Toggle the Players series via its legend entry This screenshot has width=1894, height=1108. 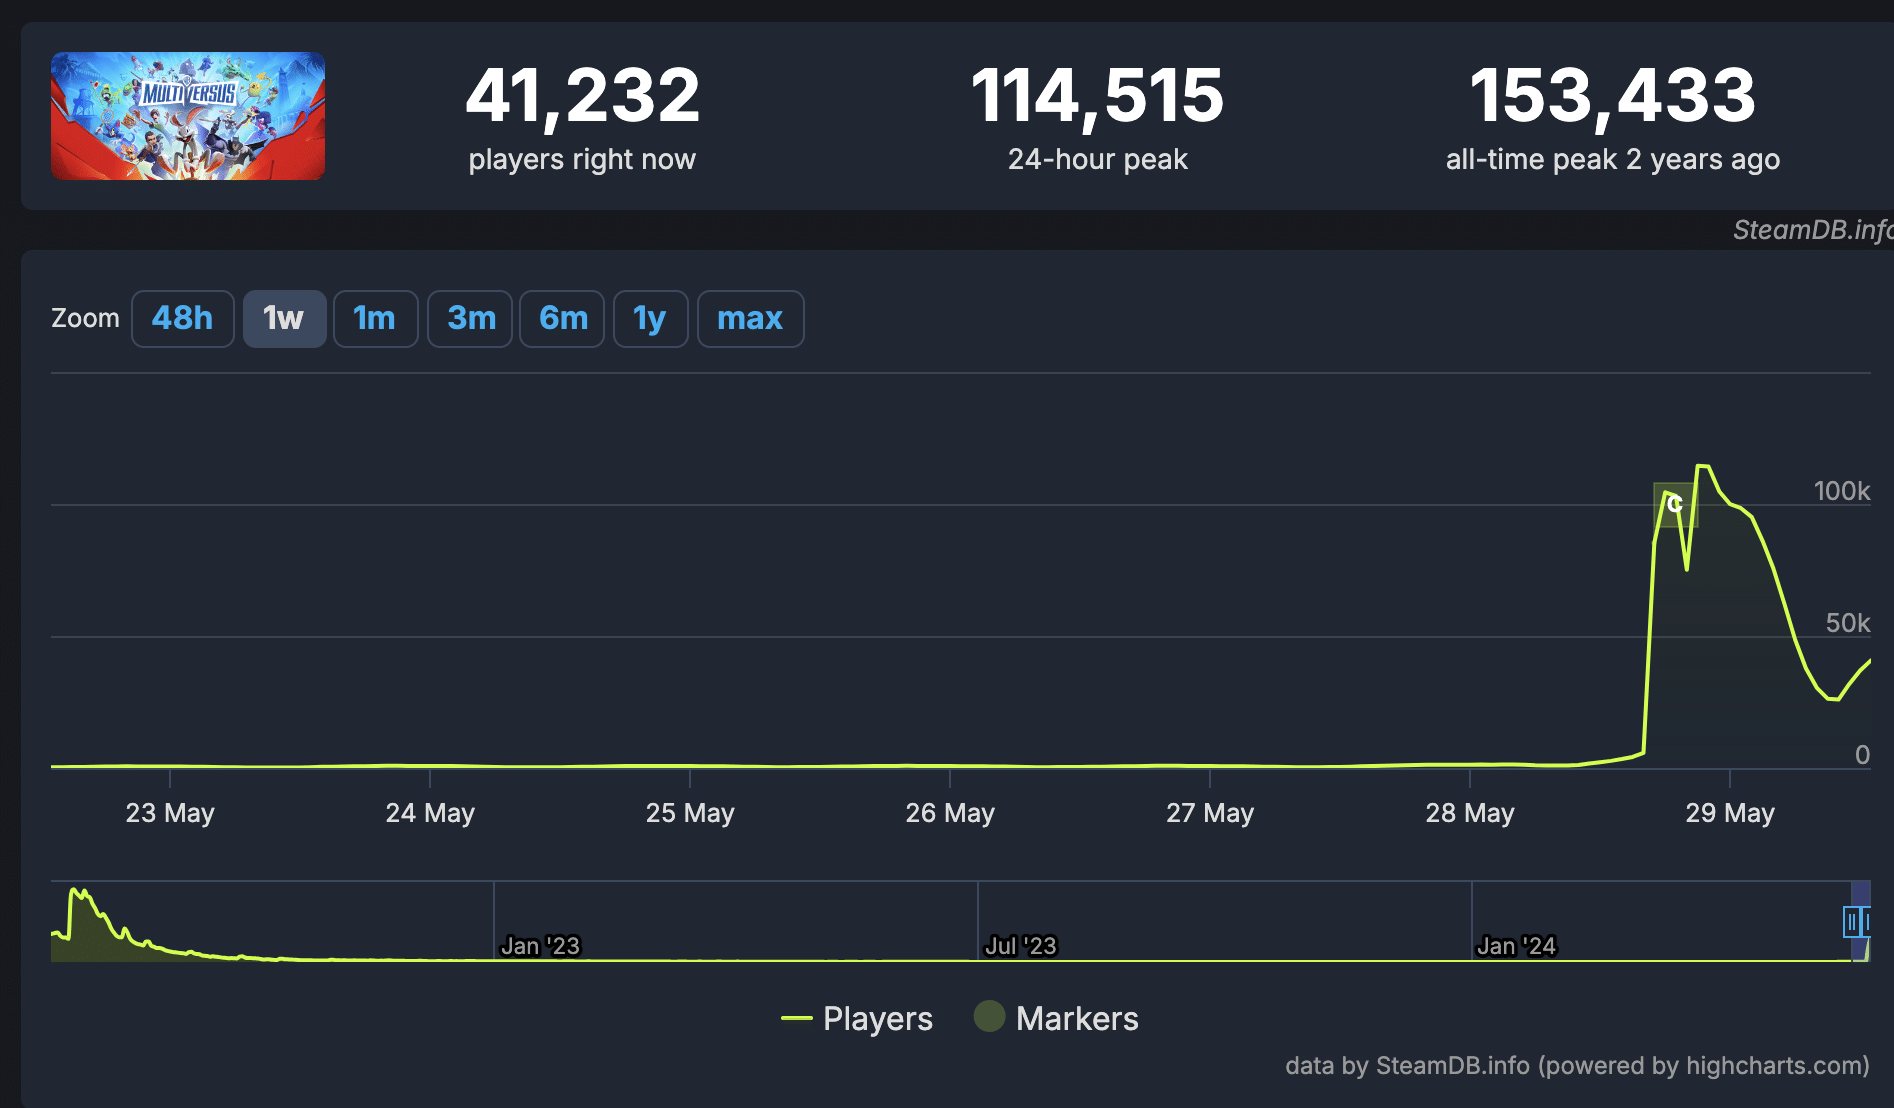[876, 1018]
